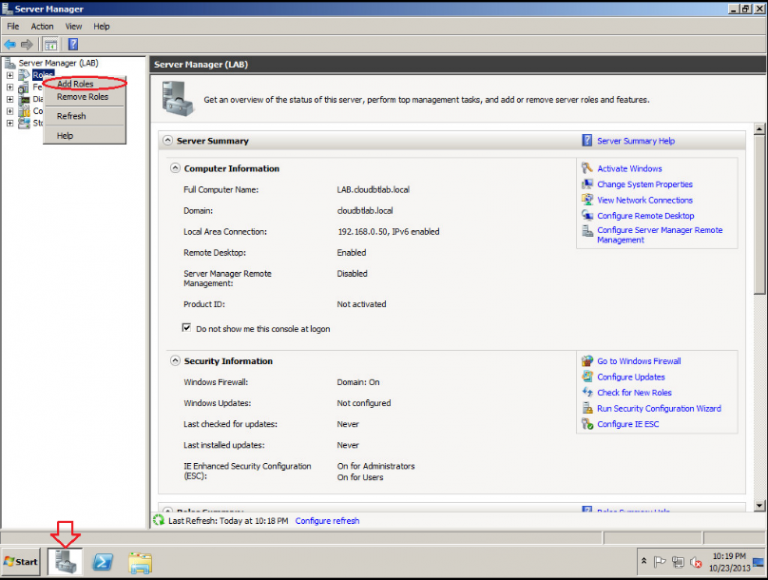This screenshot has height=580, width=768.
Task: Click the blue Help icon in toolbar
Action: coord(73,45)
